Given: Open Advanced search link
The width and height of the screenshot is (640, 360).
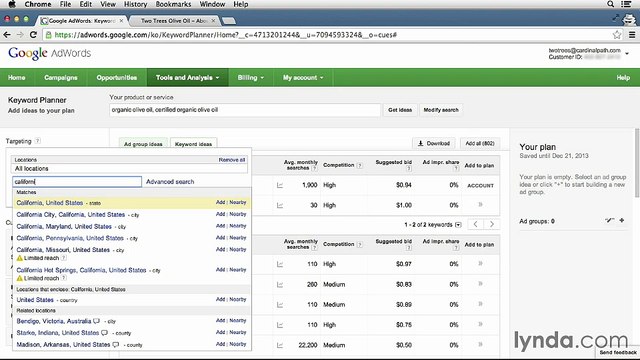Looking at the screenshot, I should click(x=170, y=182).
